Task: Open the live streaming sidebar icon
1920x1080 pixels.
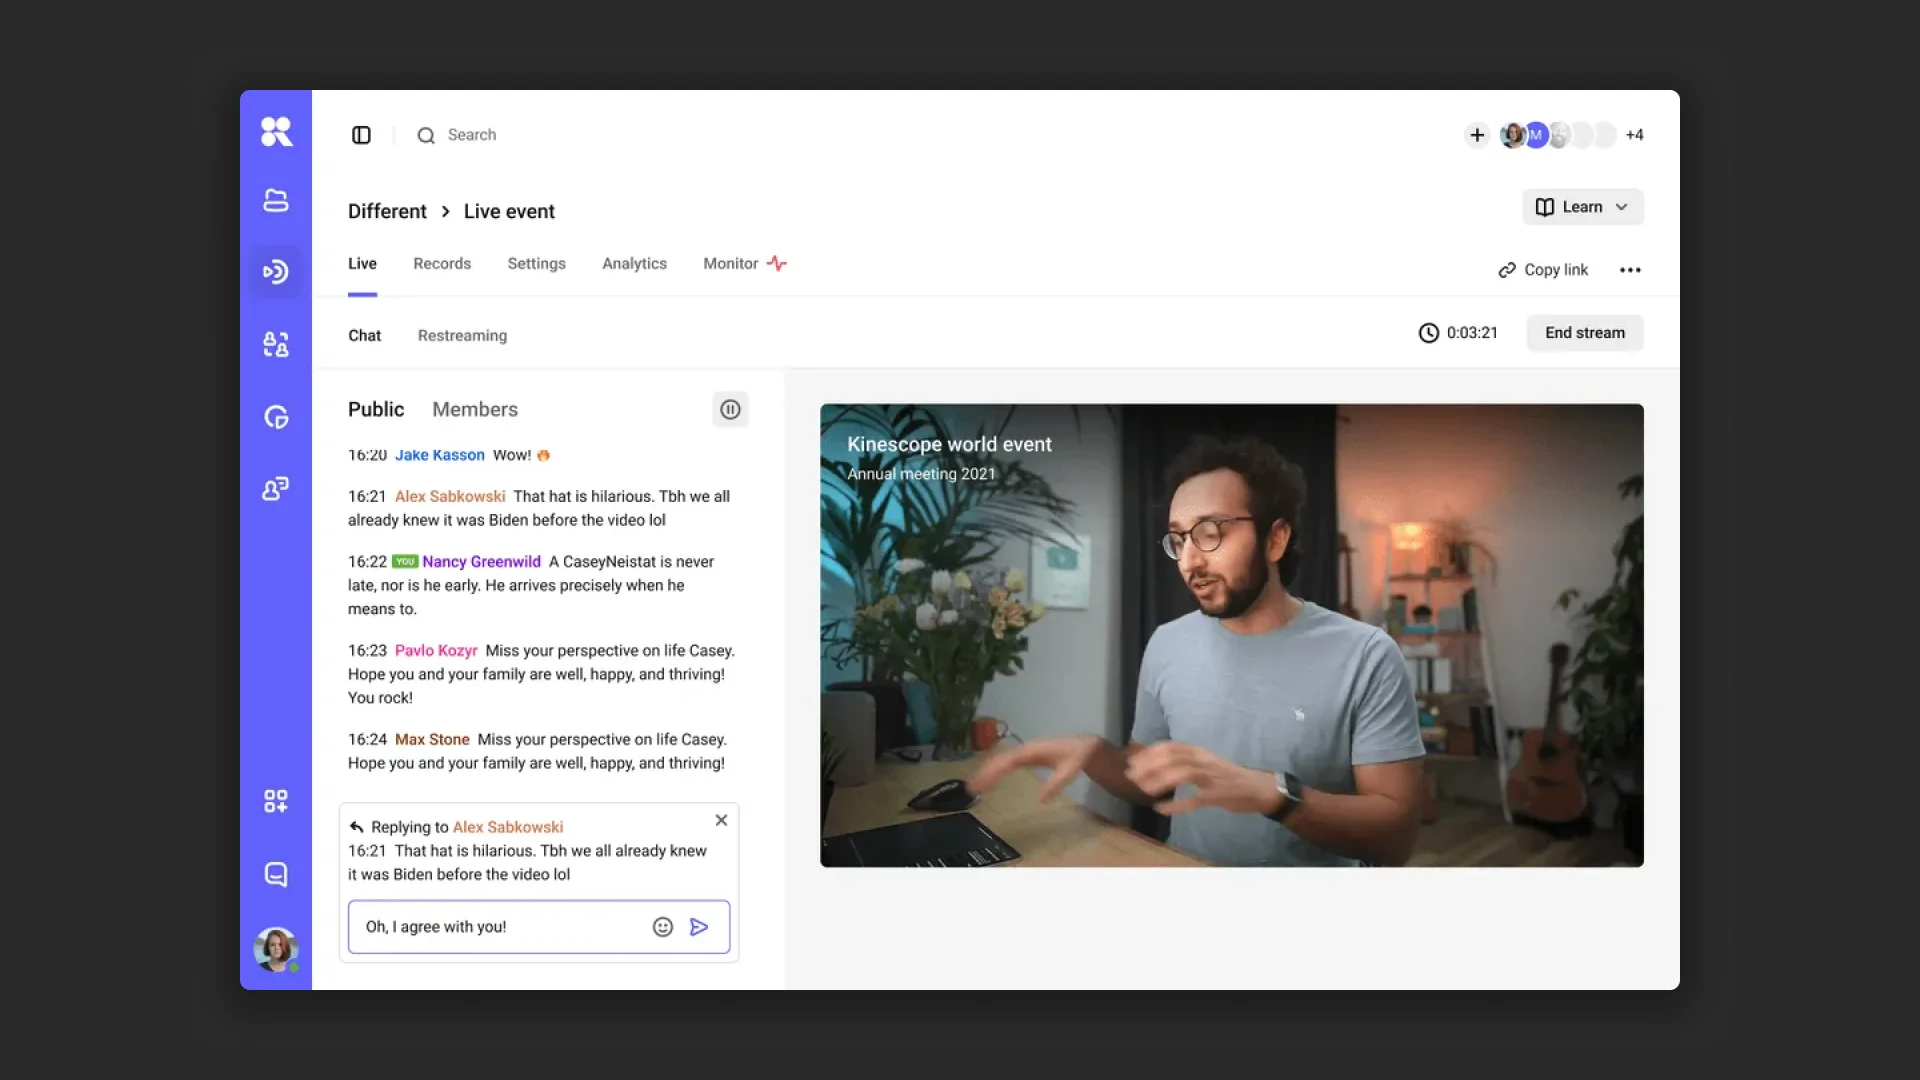Action: pos(276,272)
